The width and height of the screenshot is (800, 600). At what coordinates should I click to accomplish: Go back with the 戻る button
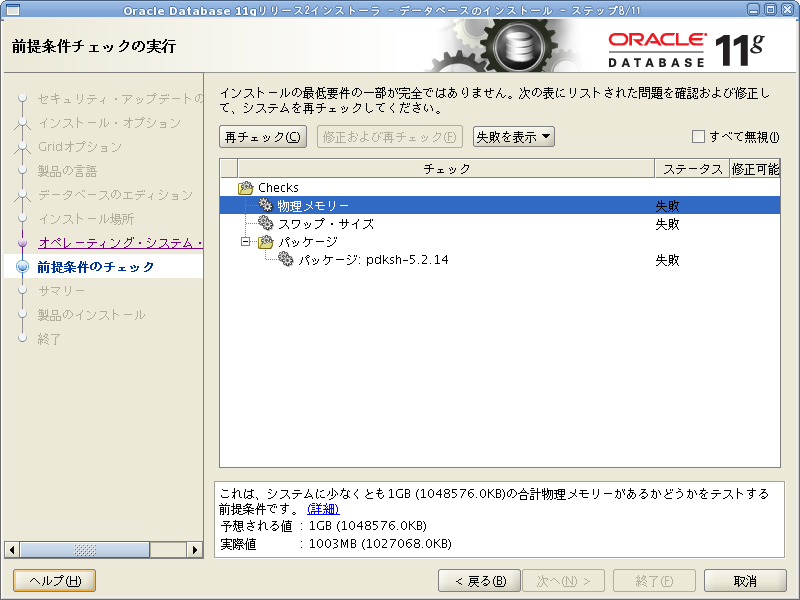pyautogui.click(x=479, y=581)
